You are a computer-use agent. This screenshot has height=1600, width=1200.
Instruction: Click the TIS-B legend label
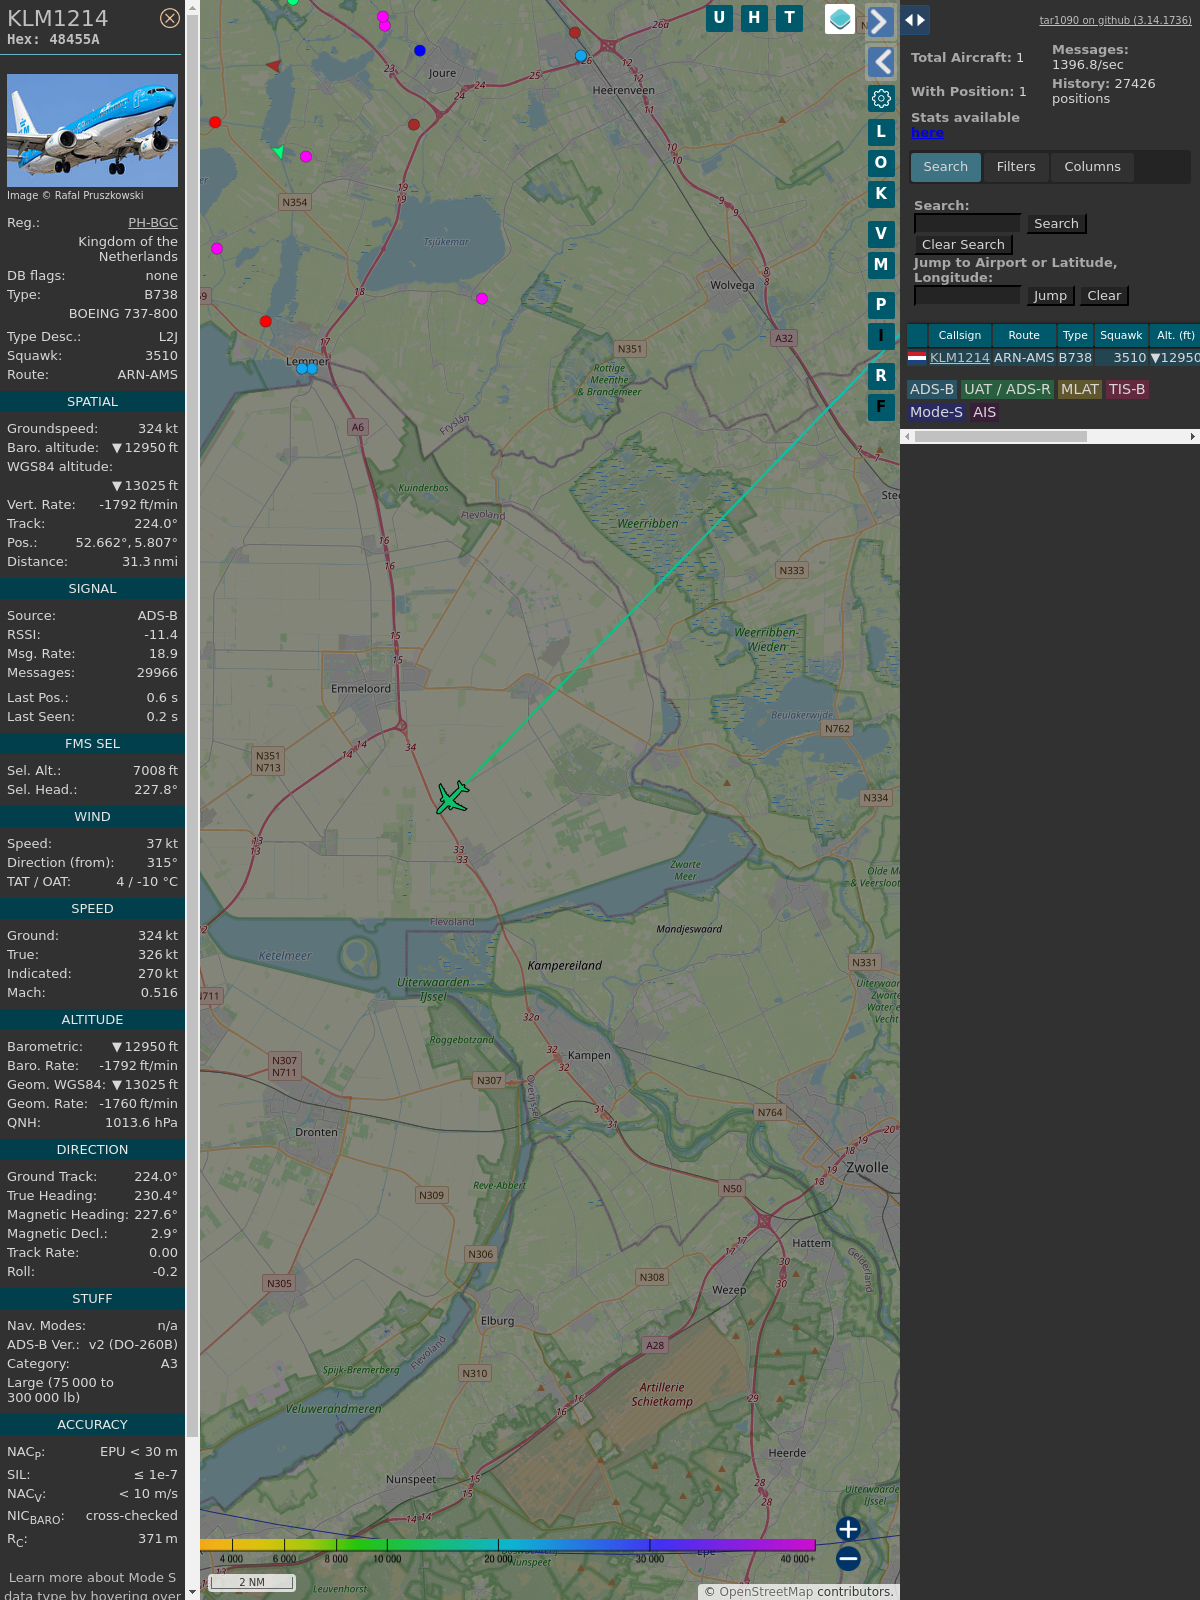[x=1127, y=390]
